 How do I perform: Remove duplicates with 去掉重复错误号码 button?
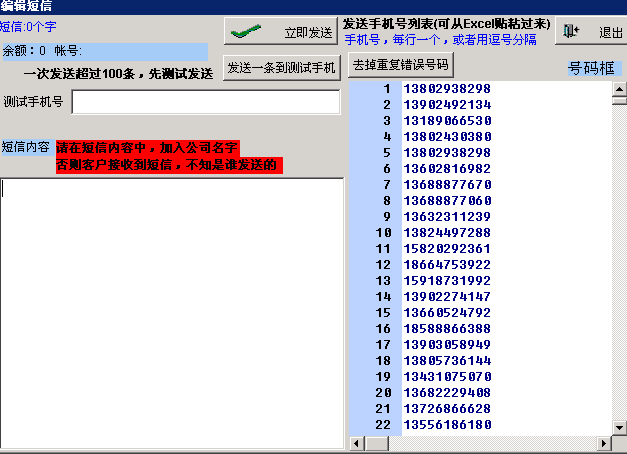(401, 66)
